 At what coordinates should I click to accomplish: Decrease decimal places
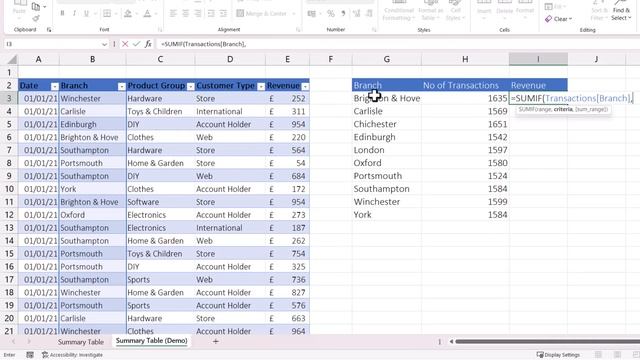pos(369,13)
